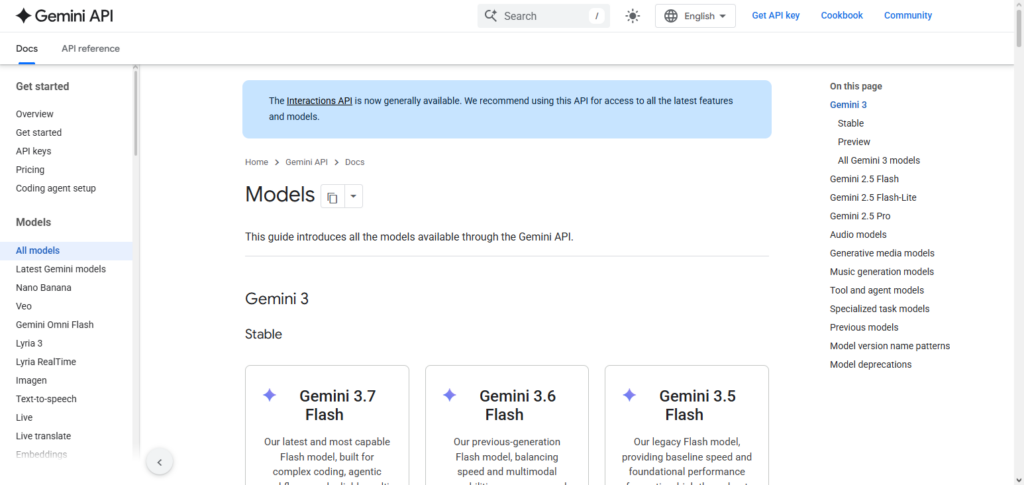Open API keys in the sidebar
The height and width of the screenshot is (485, 1024).
pos(33,151)
